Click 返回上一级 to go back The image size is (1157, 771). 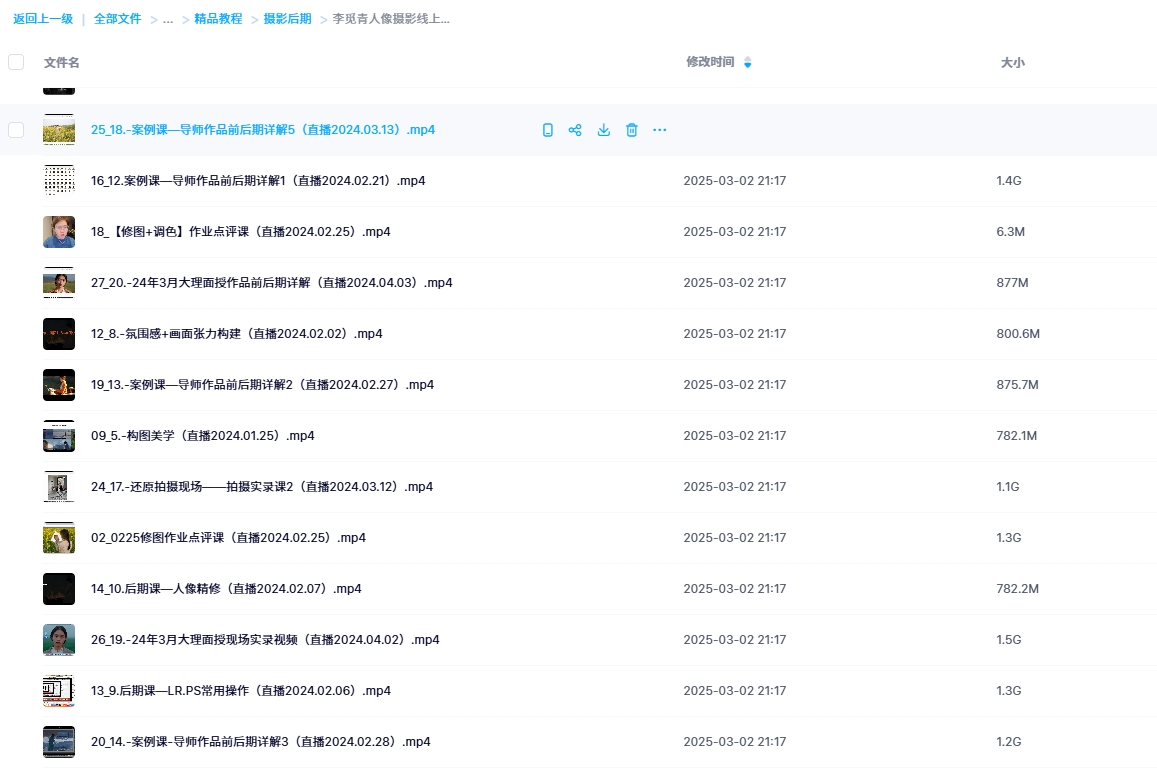pyautogui.click(x=43, y=18)
